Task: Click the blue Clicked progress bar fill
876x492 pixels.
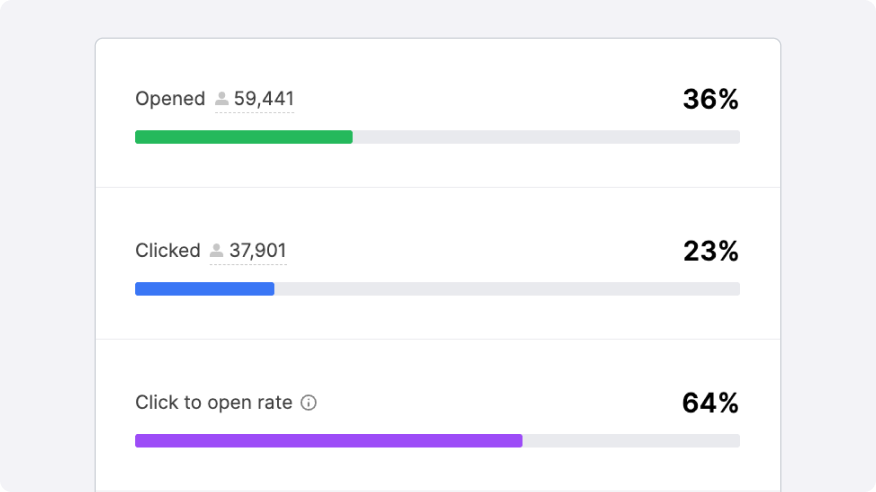Action: pos(204,289)
